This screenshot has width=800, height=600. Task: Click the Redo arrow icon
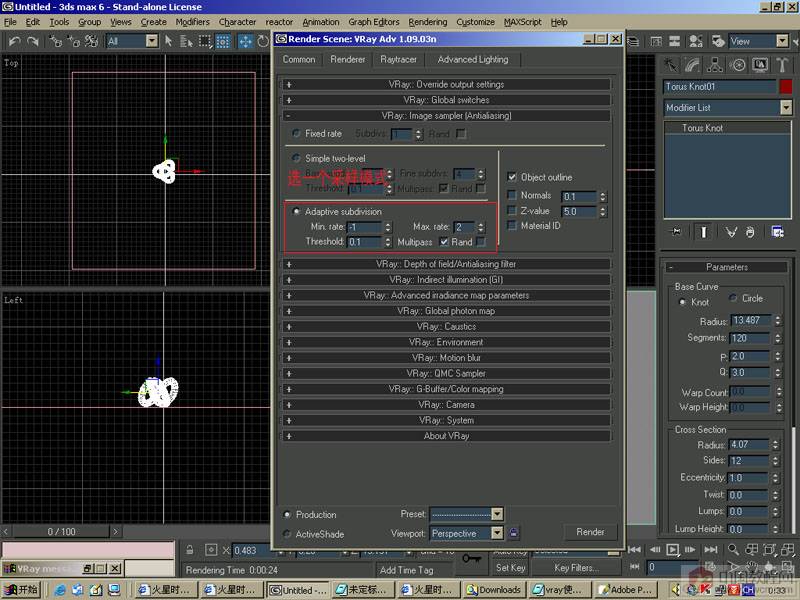pos(33,41)
